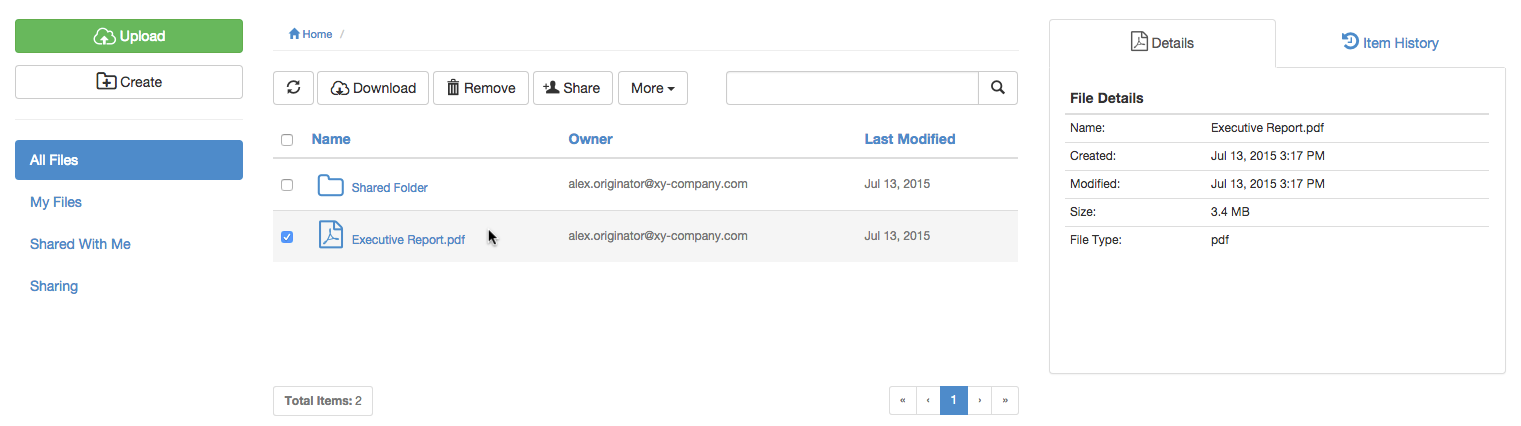Screen dimensions: 1521x426
Task: Click the Home icon in breadcrumb
Action: pos(295,34)
